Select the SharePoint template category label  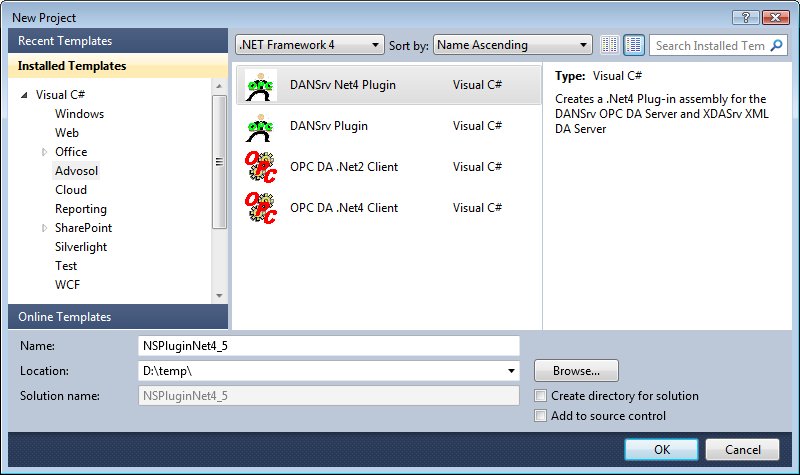(x=84, y=228)
